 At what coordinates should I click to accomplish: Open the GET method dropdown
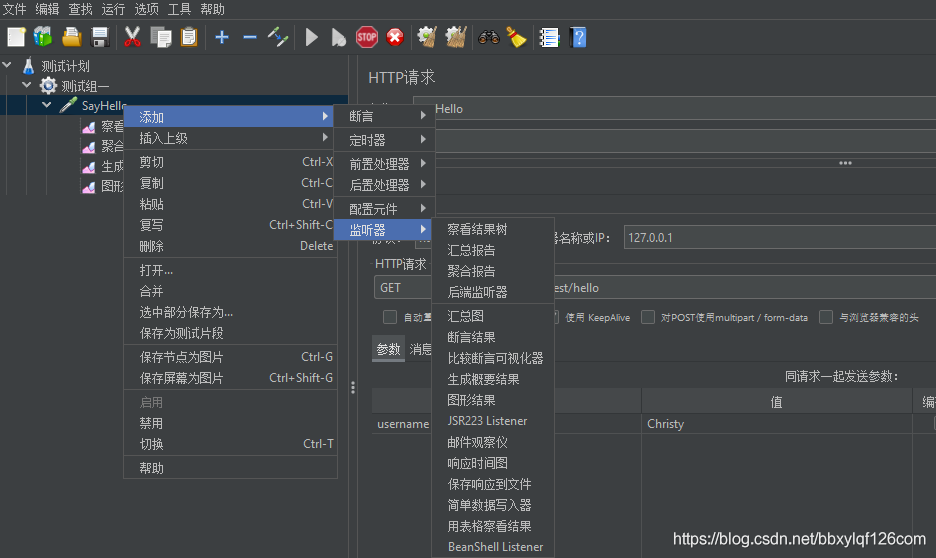pyautogui.click(x=402, y=287)
